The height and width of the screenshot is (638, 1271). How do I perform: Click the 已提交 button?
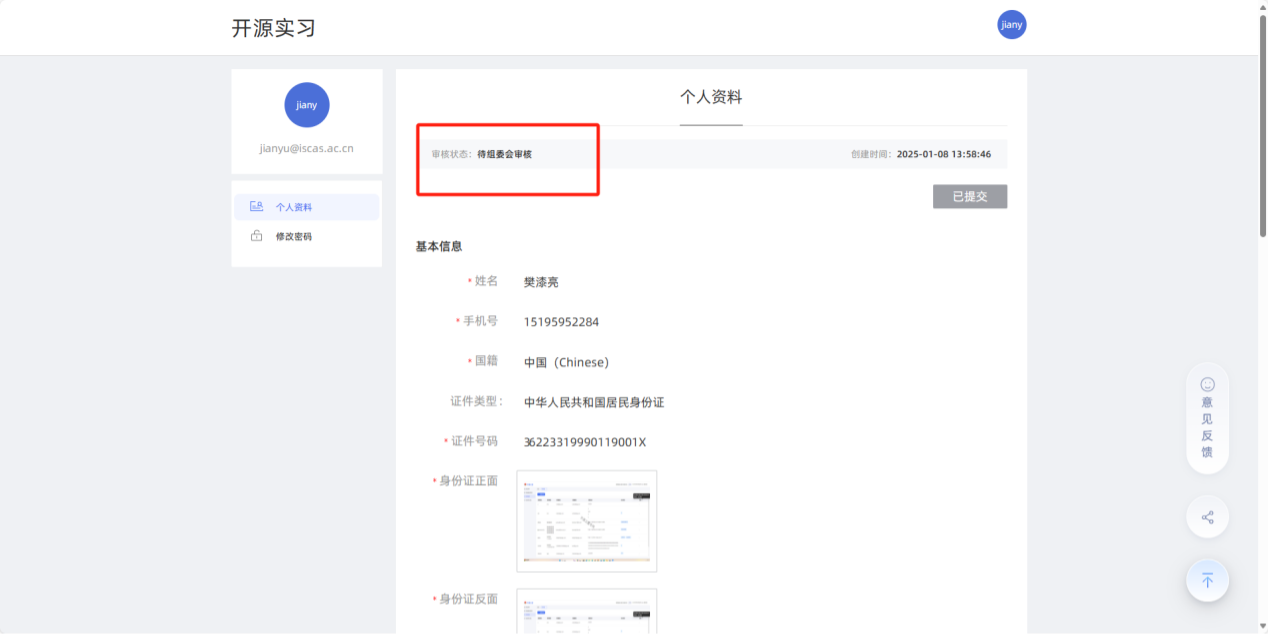[x=970, y=196]
